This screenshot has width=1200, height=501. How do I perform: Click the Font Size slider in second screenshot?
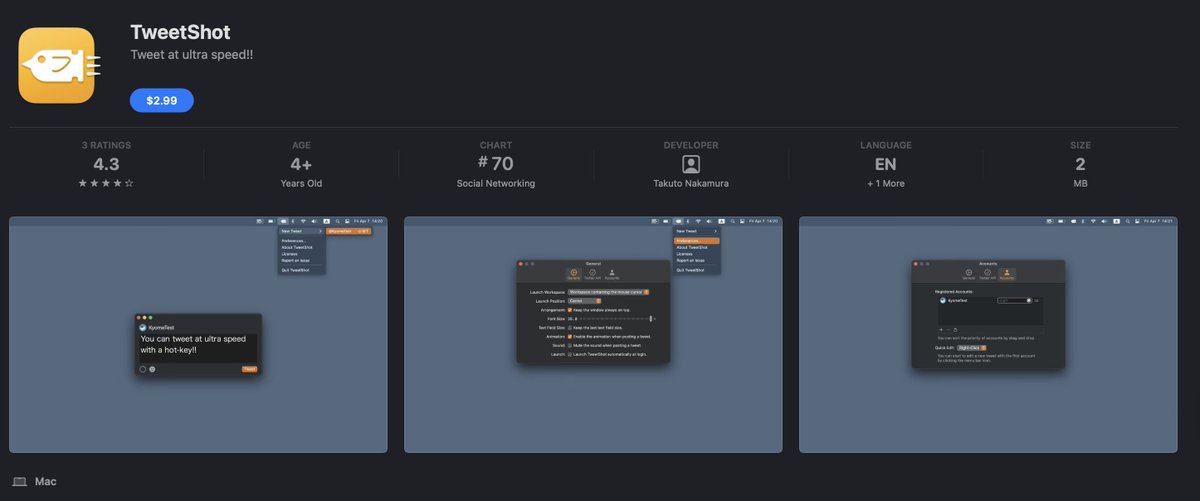click(x=618, y=318)
